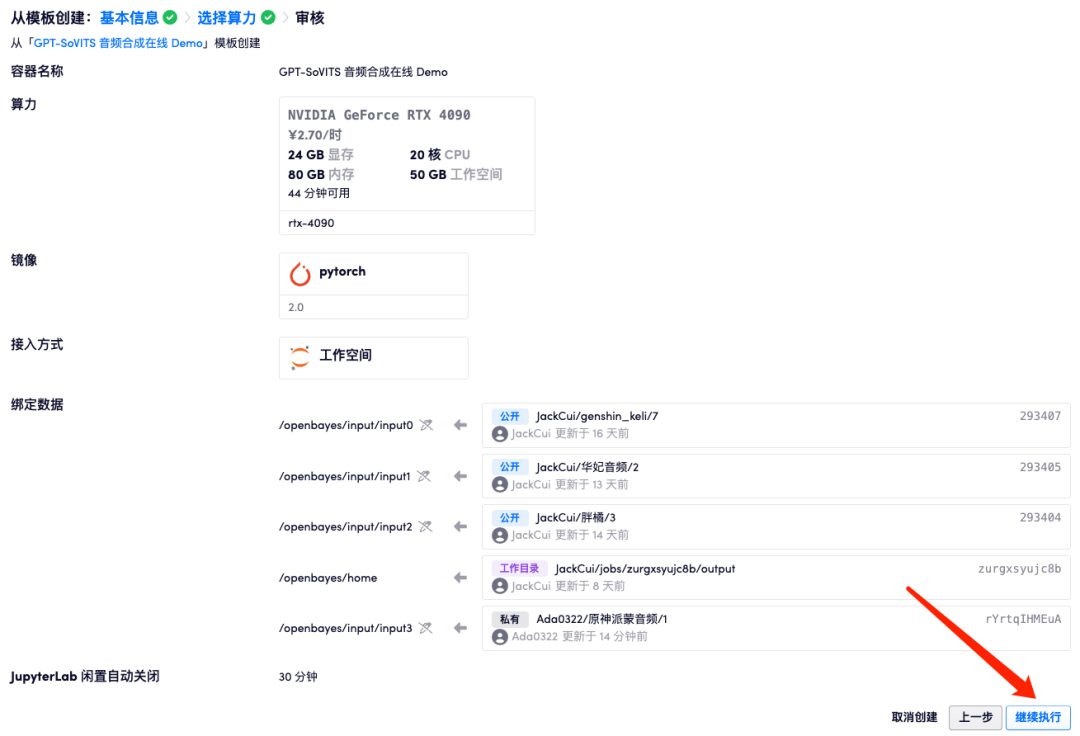The image size is (1080, 736).
Task: Open dataset JackCui/胖橘/3
Action: click(x=576, y=517)
